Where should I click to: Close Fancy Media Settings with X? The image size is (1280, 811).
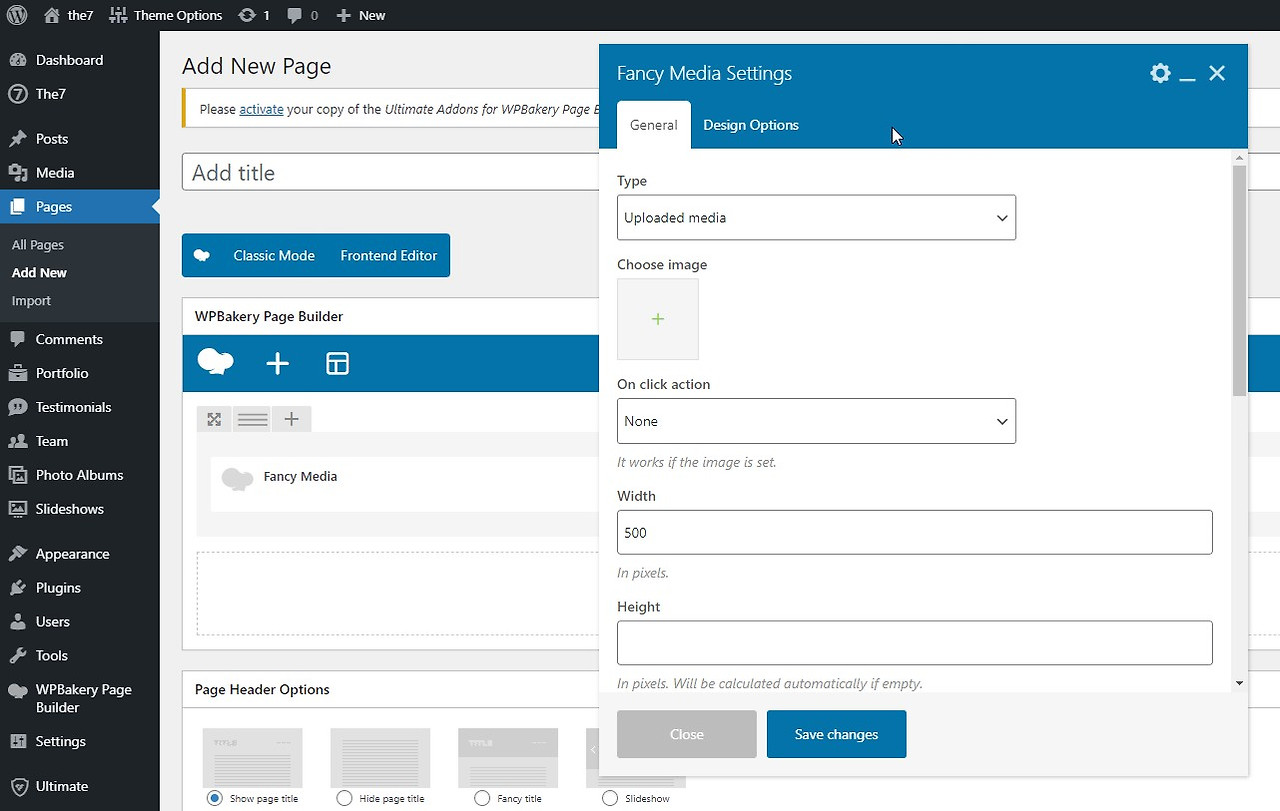[1217, 73]
